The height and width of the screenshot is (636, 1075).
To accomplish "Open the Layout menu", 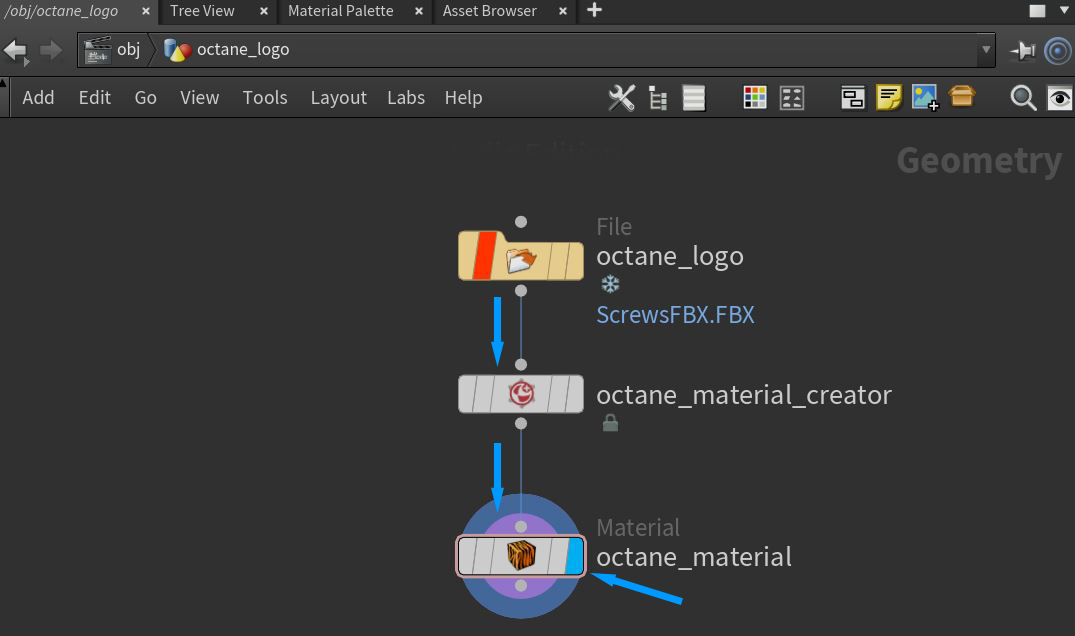I will point(338,97).
